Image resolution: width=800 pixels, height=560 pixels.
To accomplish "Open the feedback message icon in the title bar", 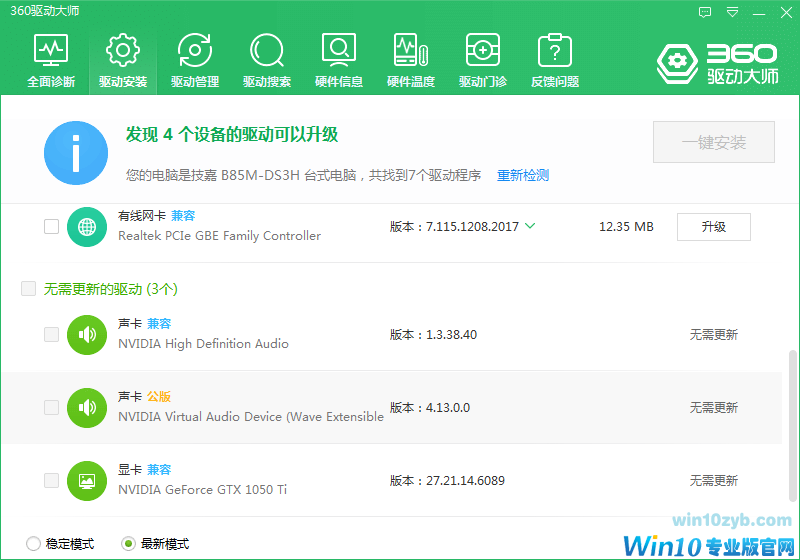I will tap(705, 12).
